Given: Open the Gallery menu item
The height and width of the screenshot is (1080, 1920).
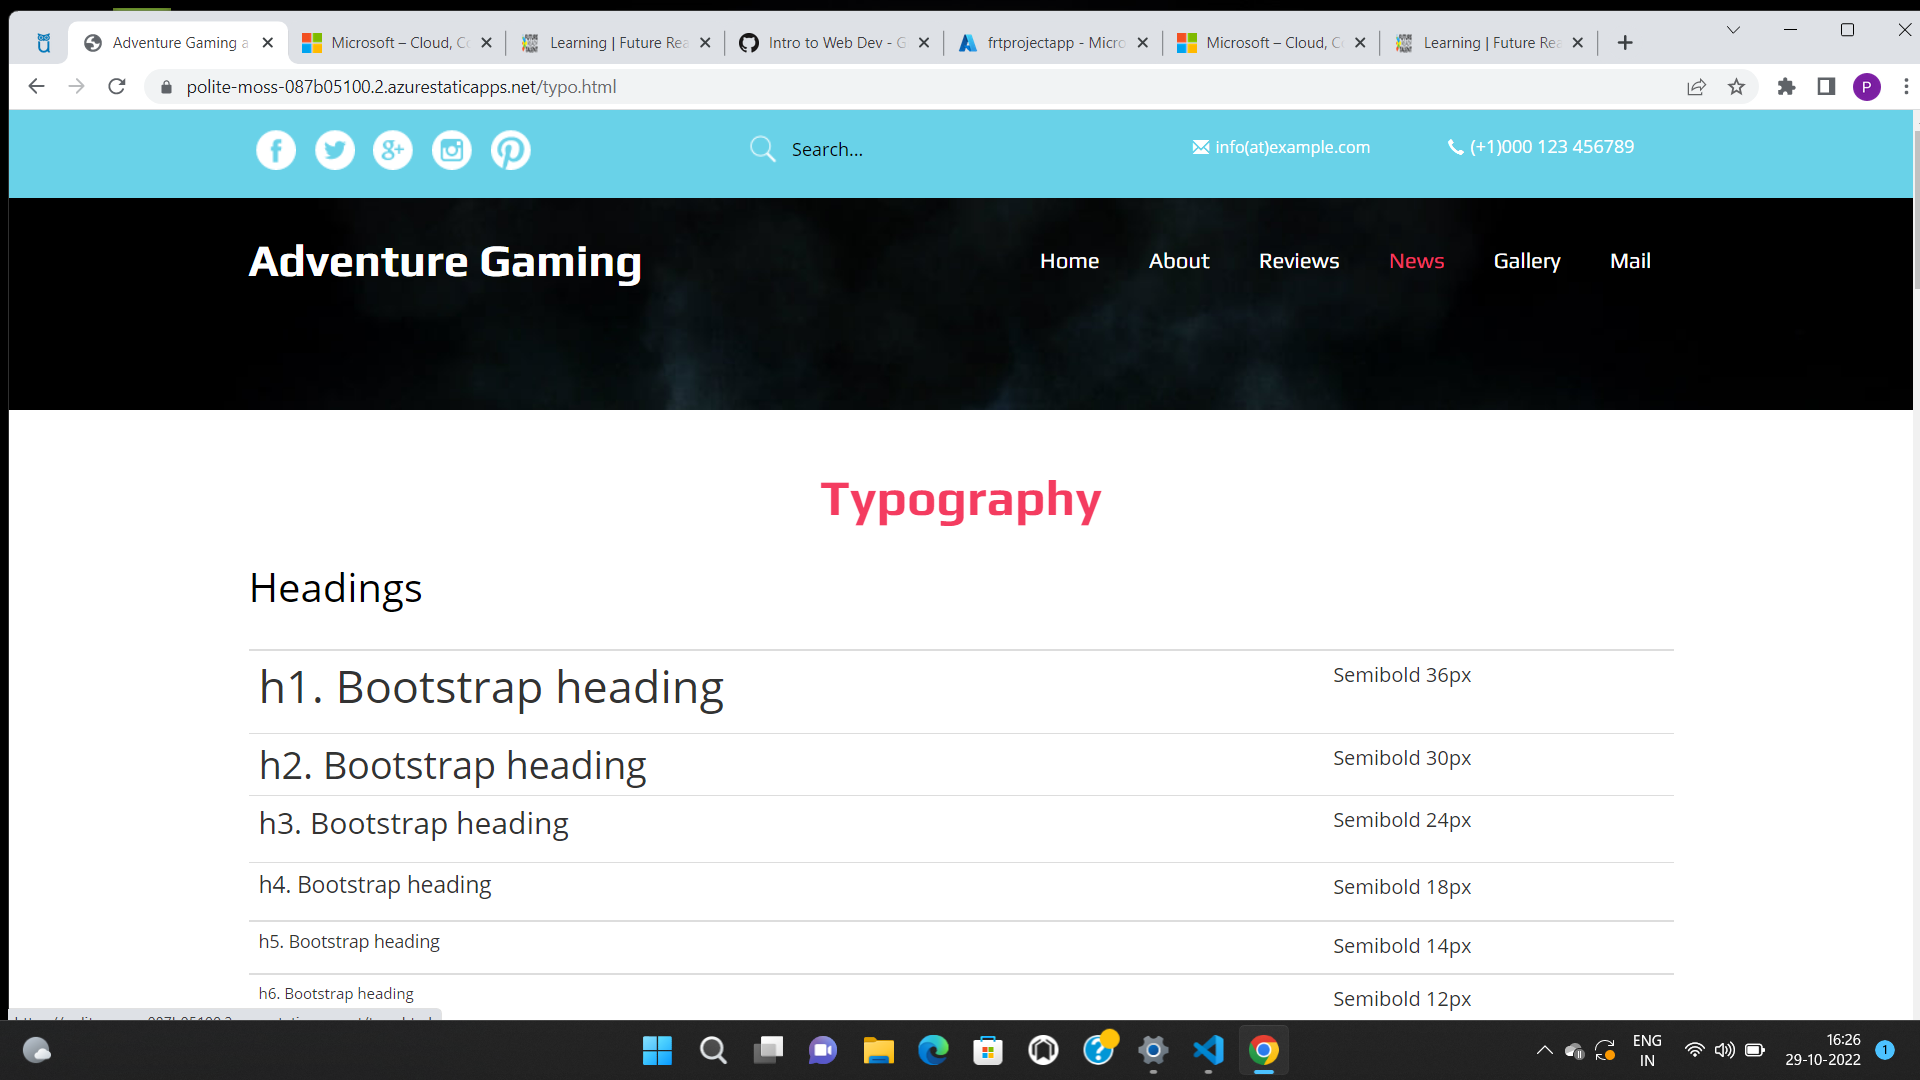Looking at the screenshot, I should pos(1526,261).
